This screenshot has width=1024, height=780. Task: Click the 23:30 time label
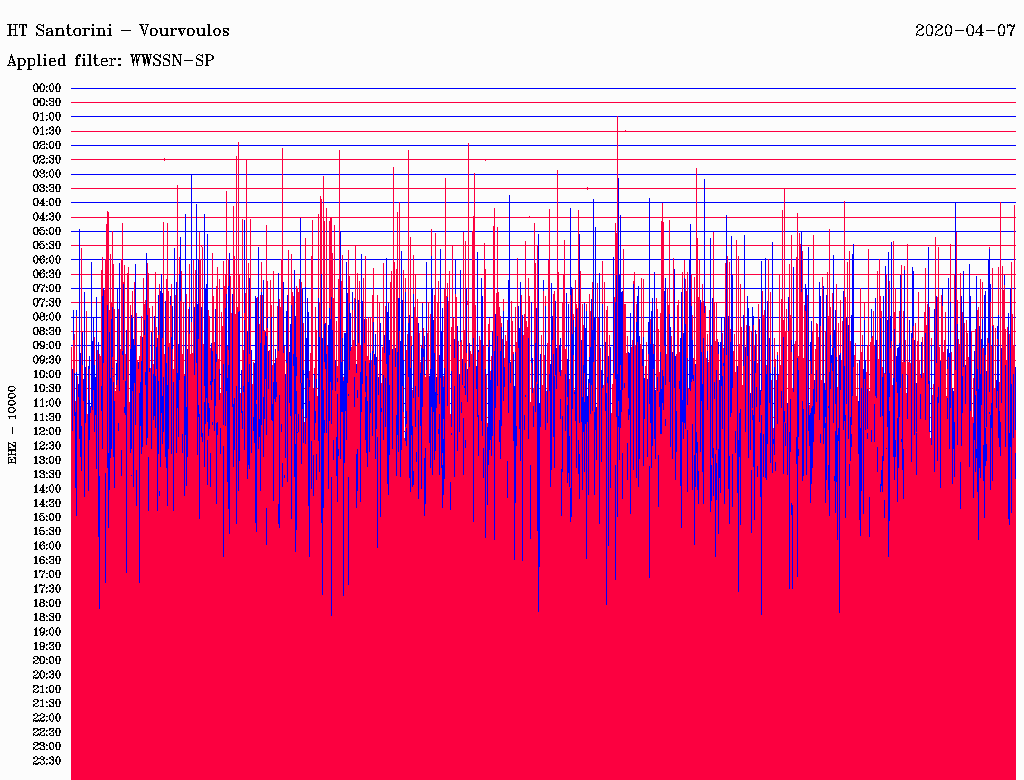(x=47, y=761)
